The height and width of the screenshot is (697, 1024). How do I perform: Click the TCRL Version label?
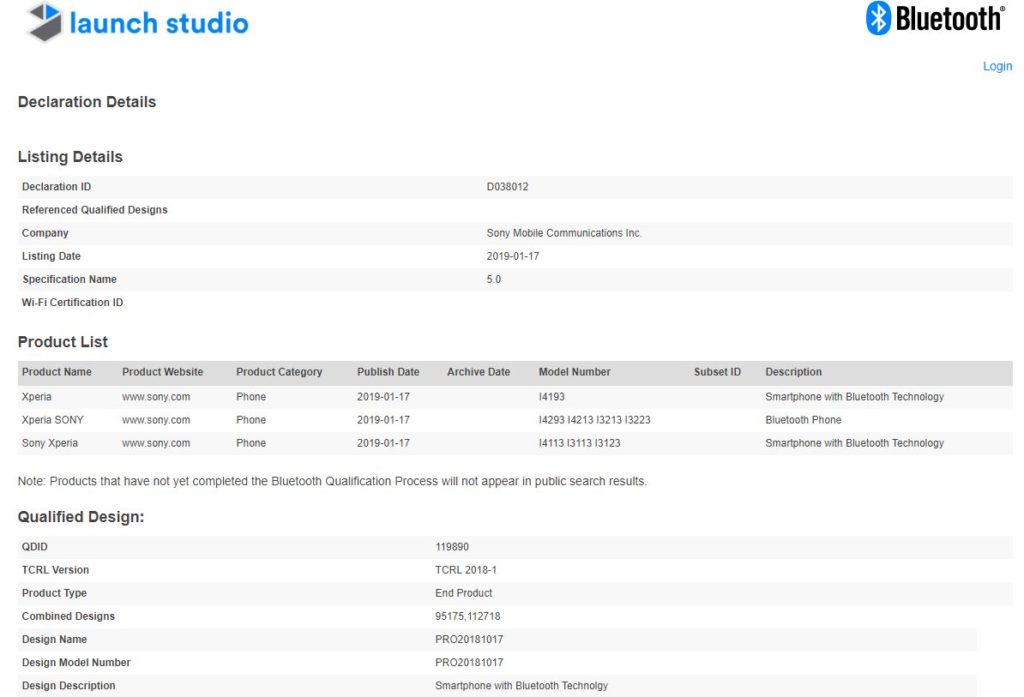[56, 570]
